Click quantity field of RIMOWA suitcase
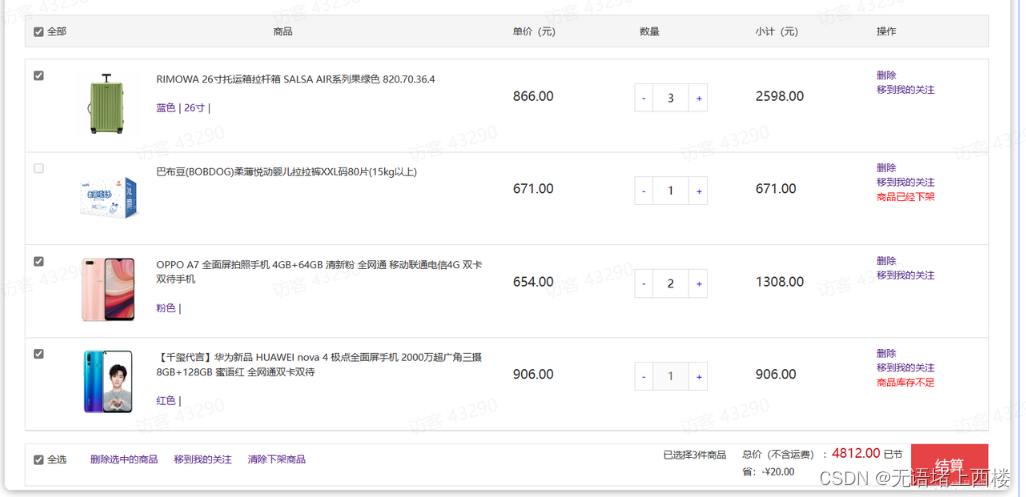1026x497 pixels. point(671,98)
